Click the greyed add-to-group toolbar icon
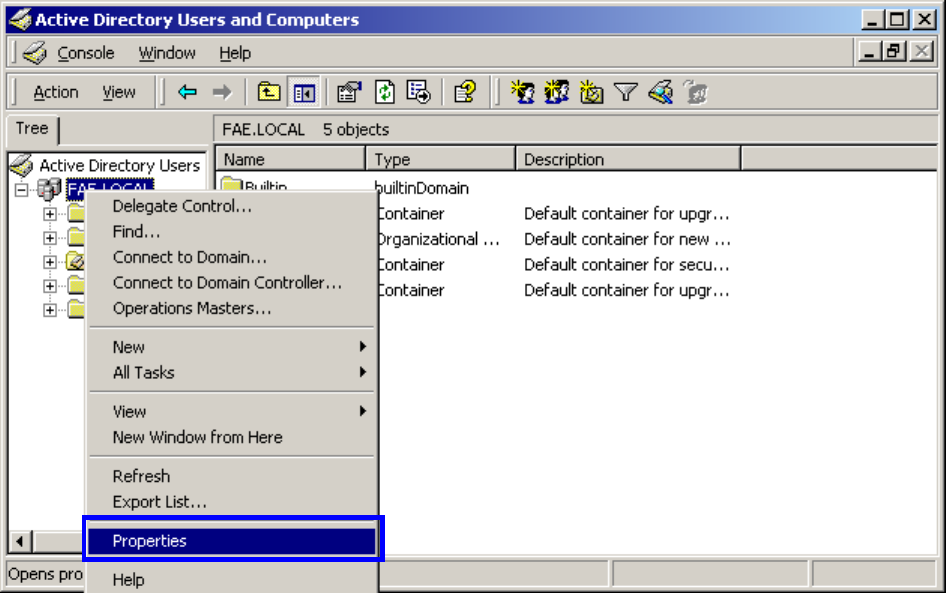Screen dimensions: 946x593 [696, 92]
